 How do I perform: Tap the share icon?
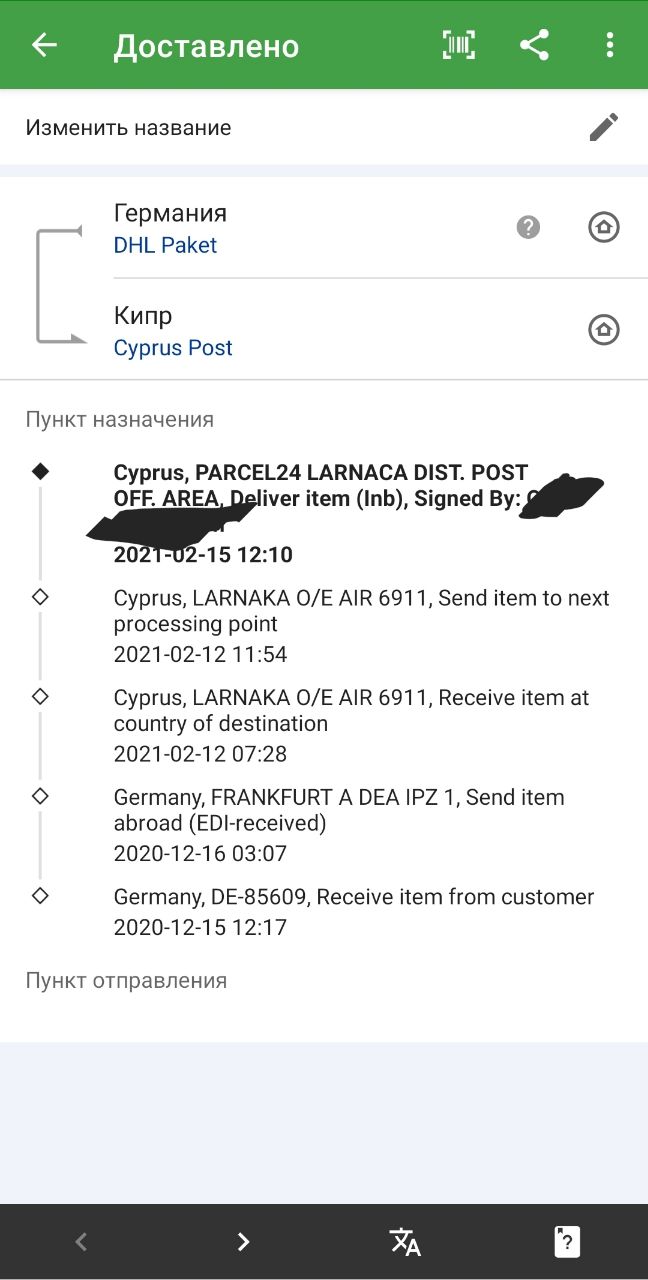(535, 45)
